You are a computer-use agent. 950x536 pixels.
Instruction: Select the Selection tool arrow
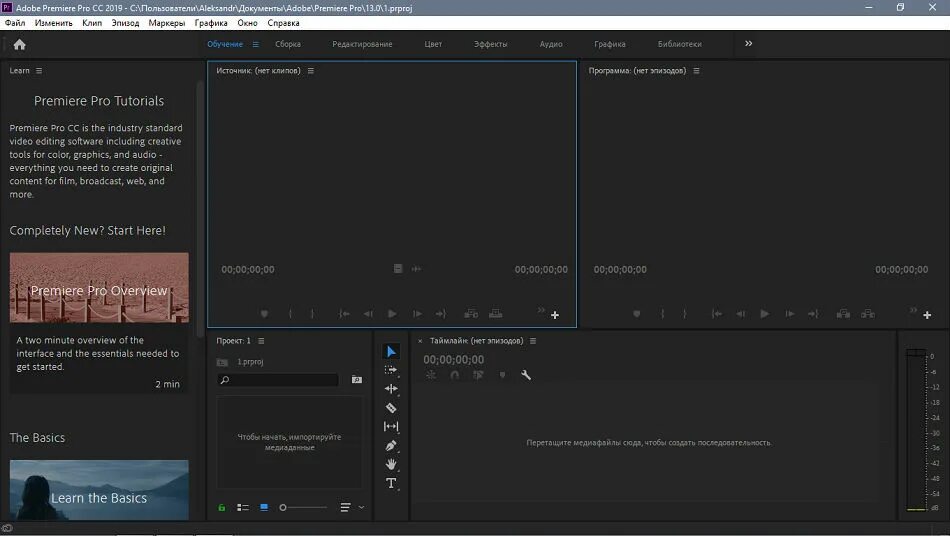[391, 351]
